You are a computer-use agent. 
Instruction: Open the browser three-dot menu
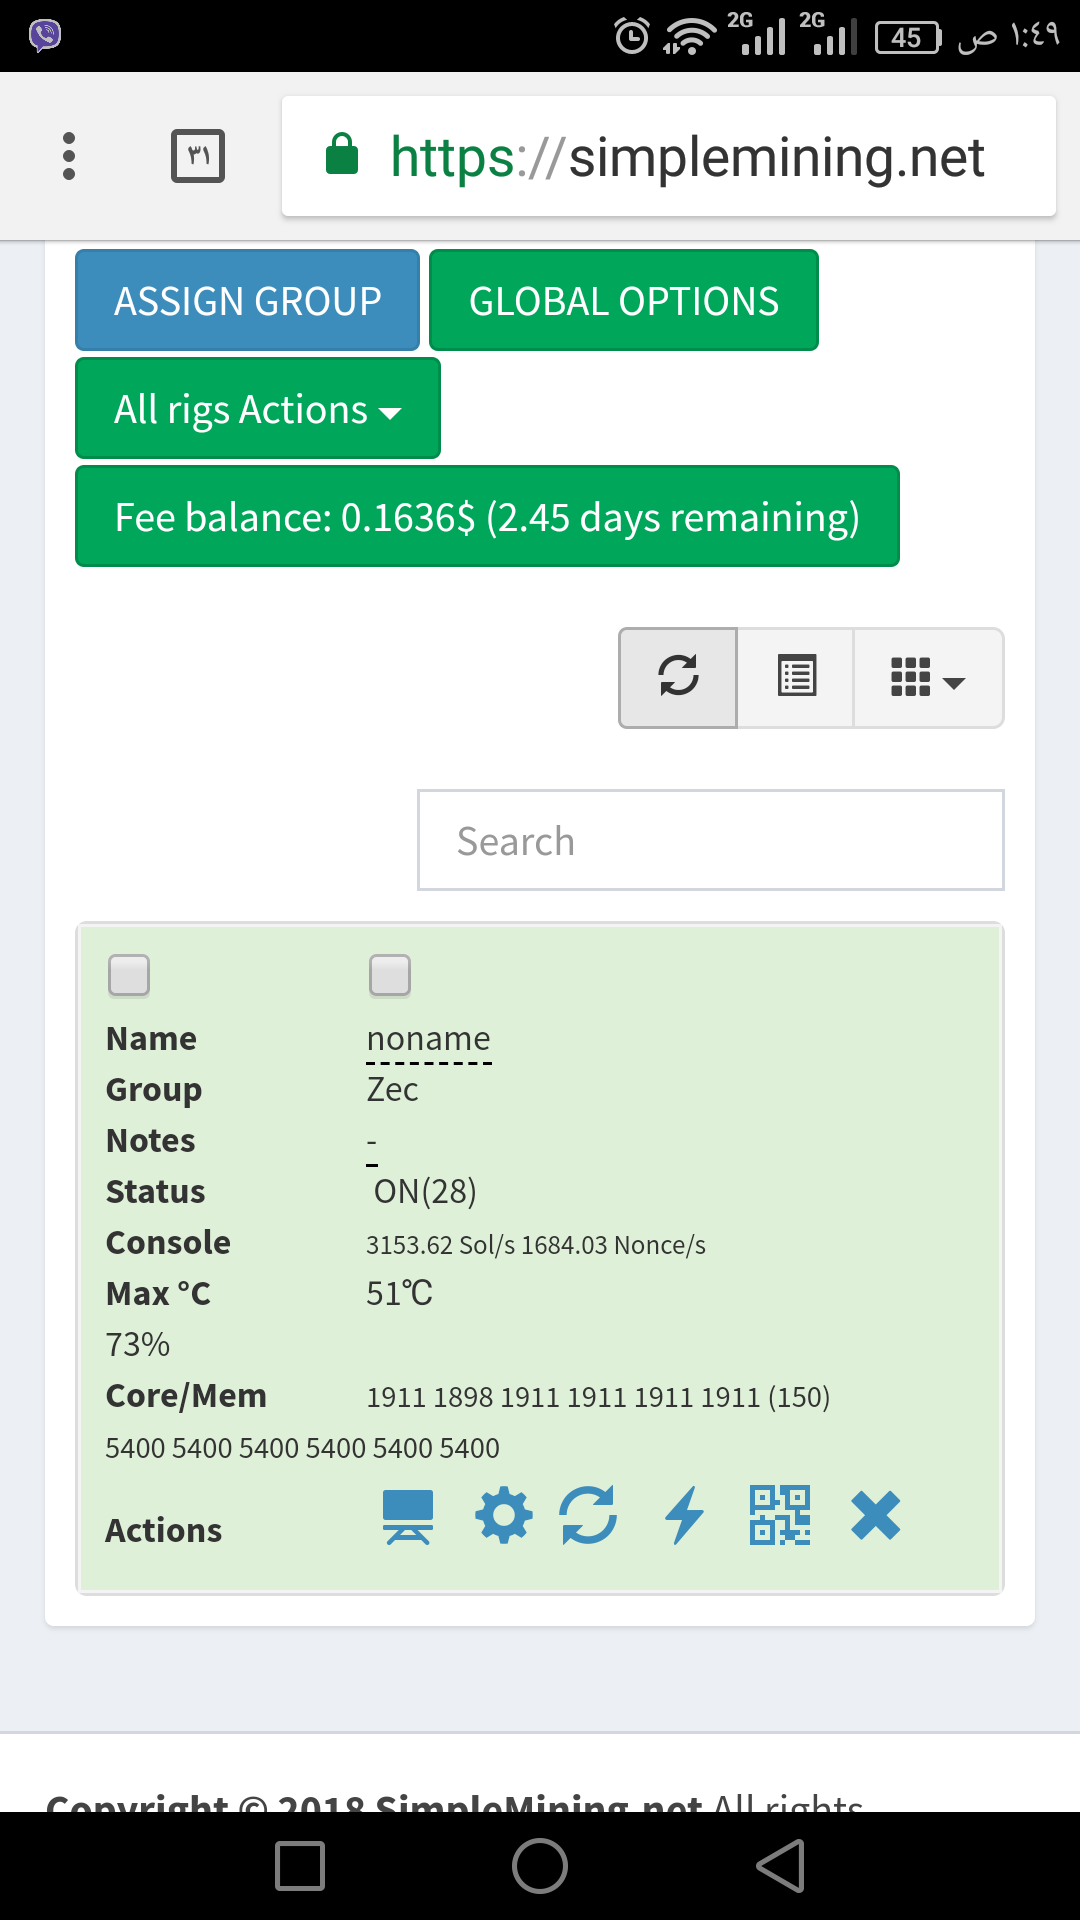point(69,156)
